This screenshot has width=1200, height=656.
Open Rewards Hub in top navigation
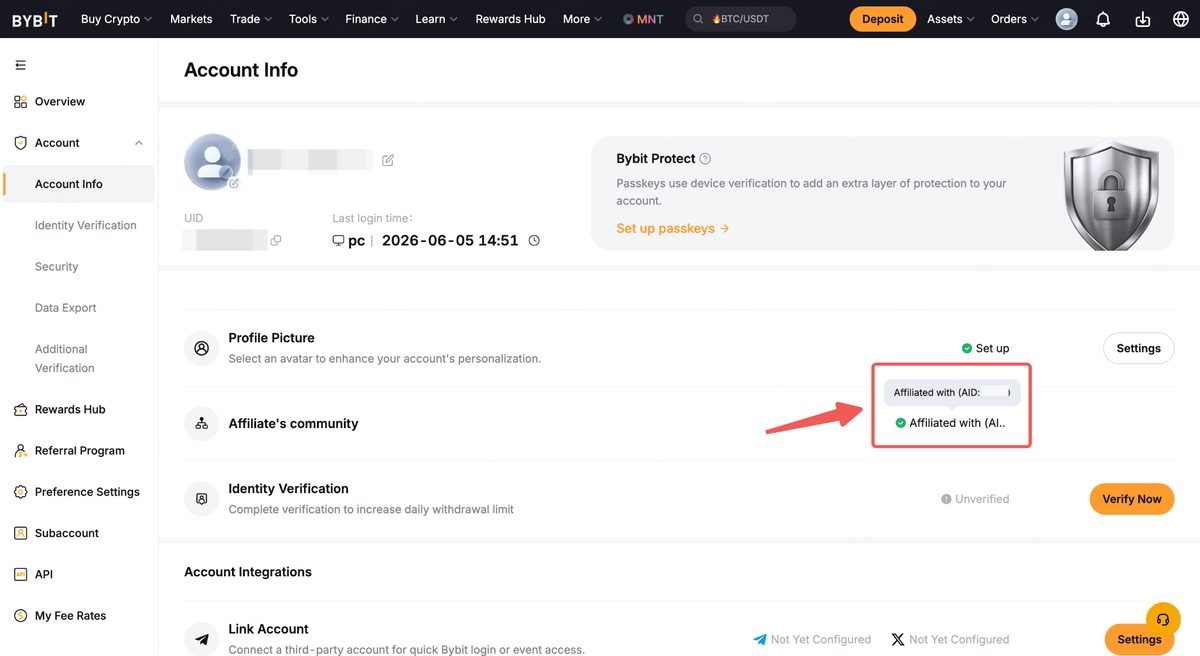(510, 19)
